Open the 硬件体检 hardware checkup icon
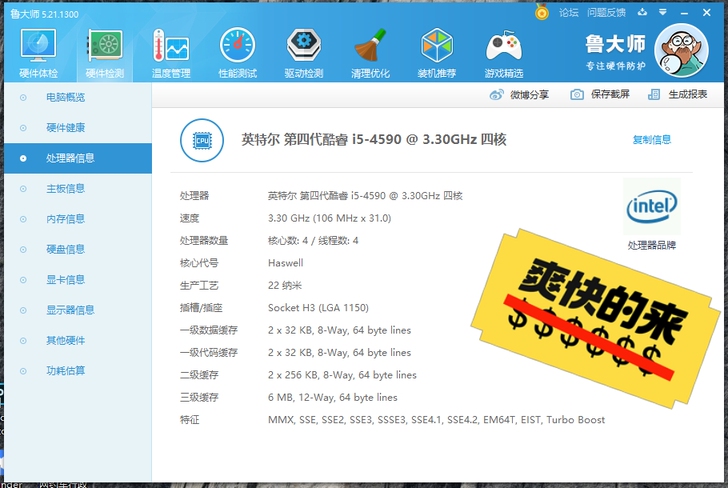728x488 pixels. point(39,53)
